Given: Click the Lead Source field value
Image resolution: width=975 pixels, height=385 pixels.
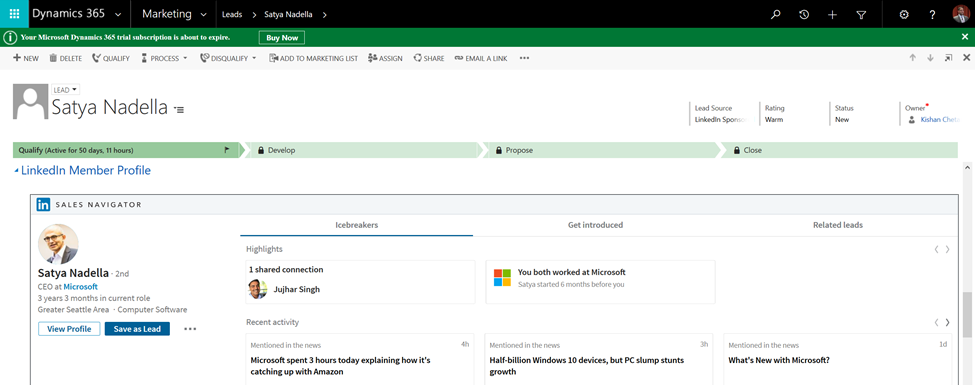Looking at the screenshot, I should [x=720, y=119].
